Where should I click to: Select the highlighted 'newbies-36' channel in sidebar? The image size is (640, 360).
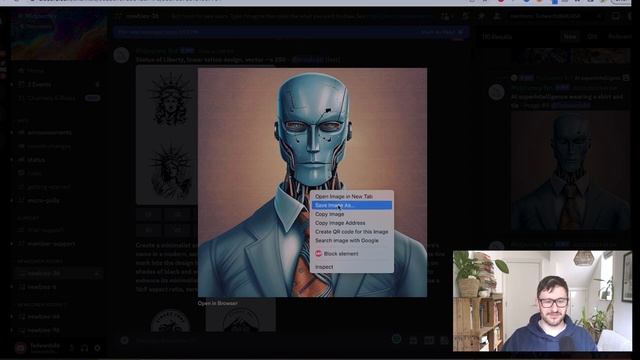coord(57,273)
